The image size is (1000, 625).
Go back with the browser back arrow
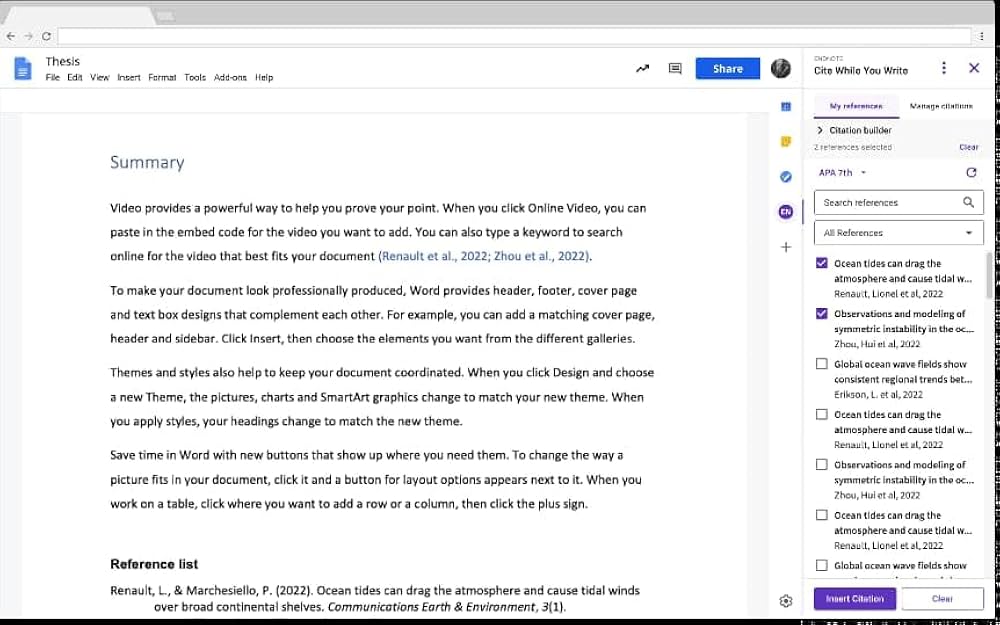coord(10,36)
